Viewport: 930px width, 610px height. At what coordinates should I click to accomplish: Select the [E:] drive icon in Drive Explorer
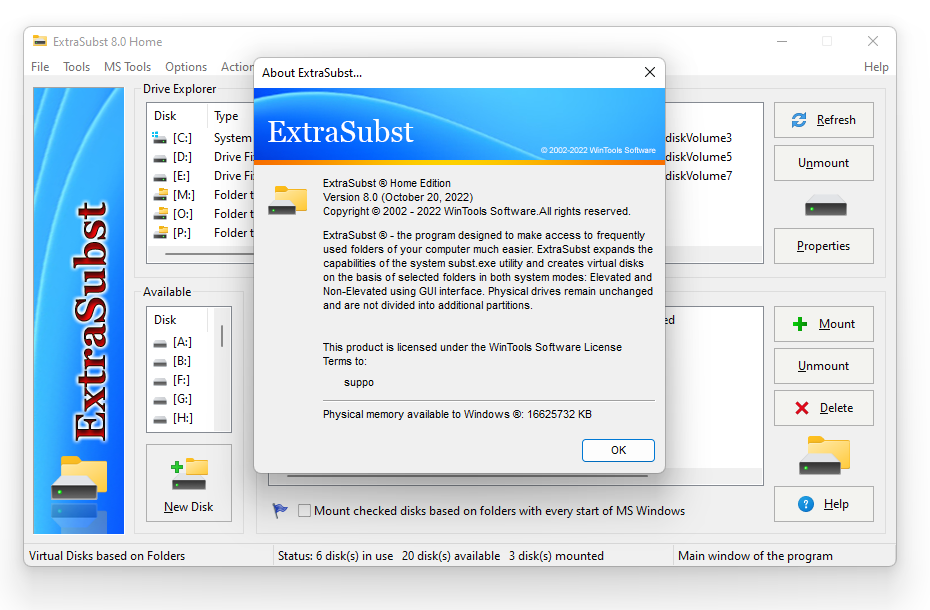(160, 176)
